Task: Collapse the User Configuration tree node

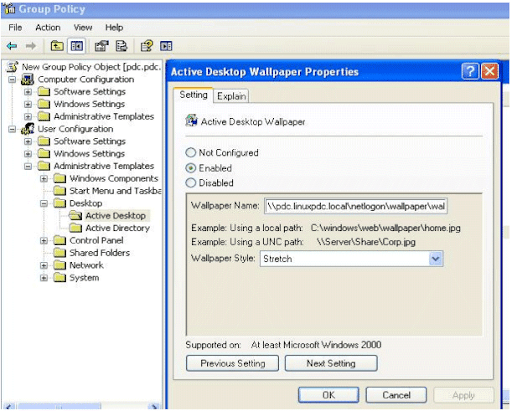Action: click(x=12, y=129)
